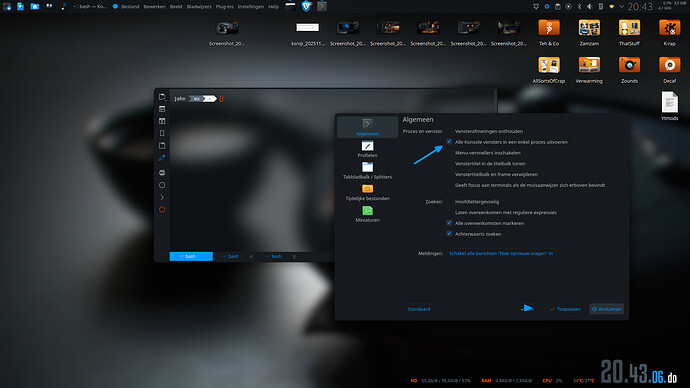Open the Krap desktop folder

click(x=669, y=33)
